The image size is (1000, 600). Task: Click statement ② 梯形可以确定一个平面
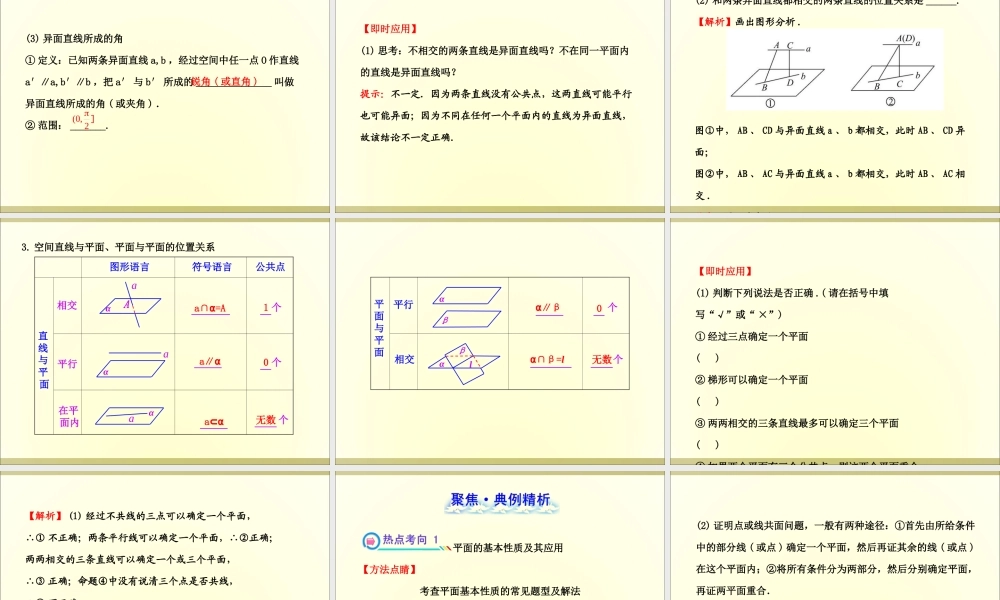pyautogui.click(x=751, y=380)
